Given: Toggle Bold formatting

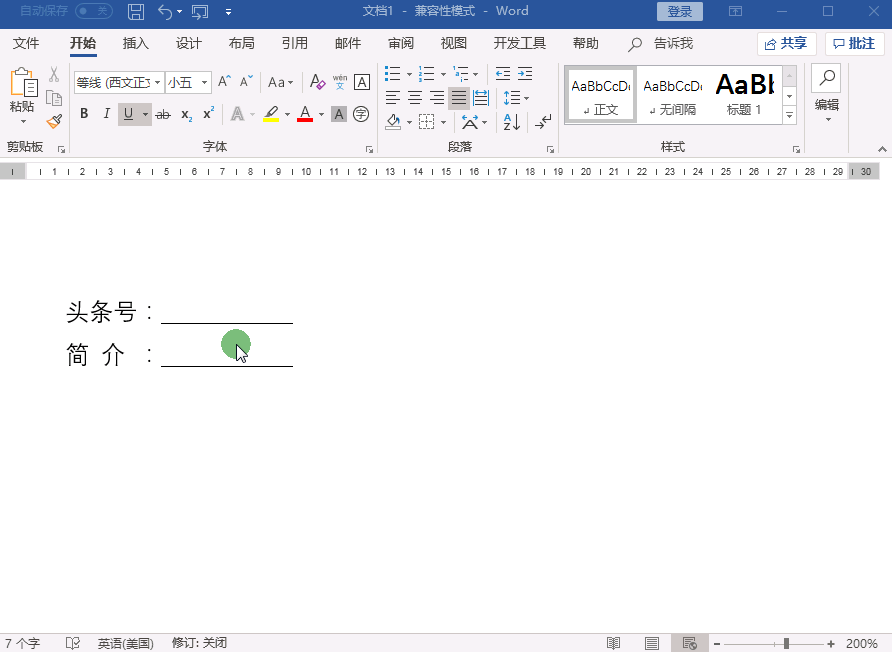Looking at the screenshot, I should click(84, 114).
